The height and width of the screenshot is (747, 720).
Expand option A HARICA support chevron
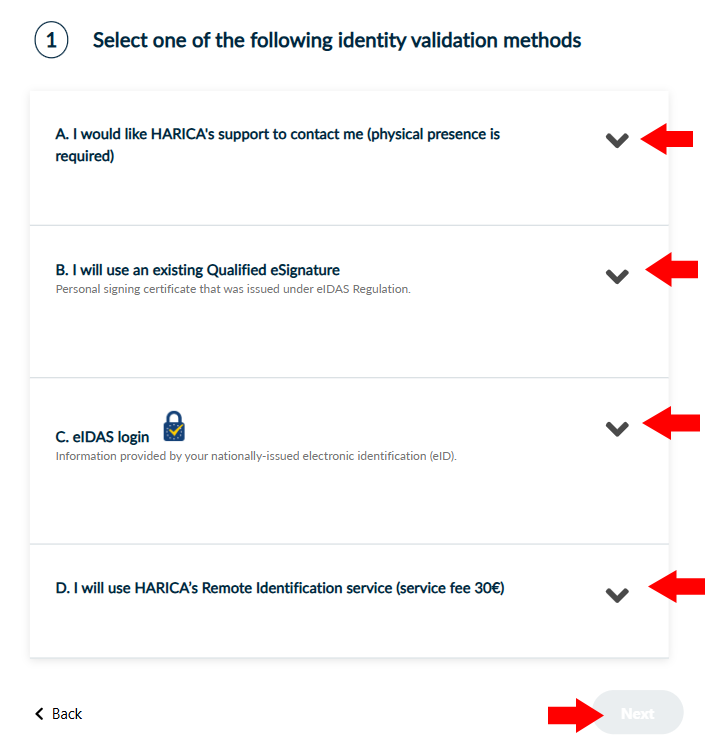[617, 140]
